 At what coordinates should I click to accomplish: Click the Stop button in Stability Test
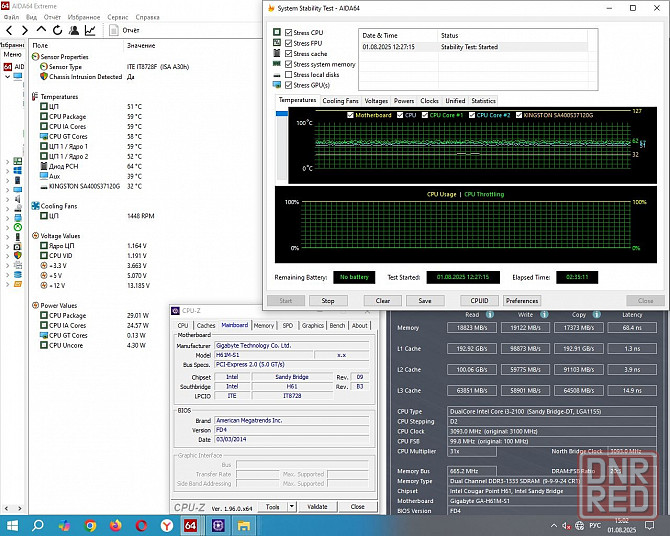328,301
